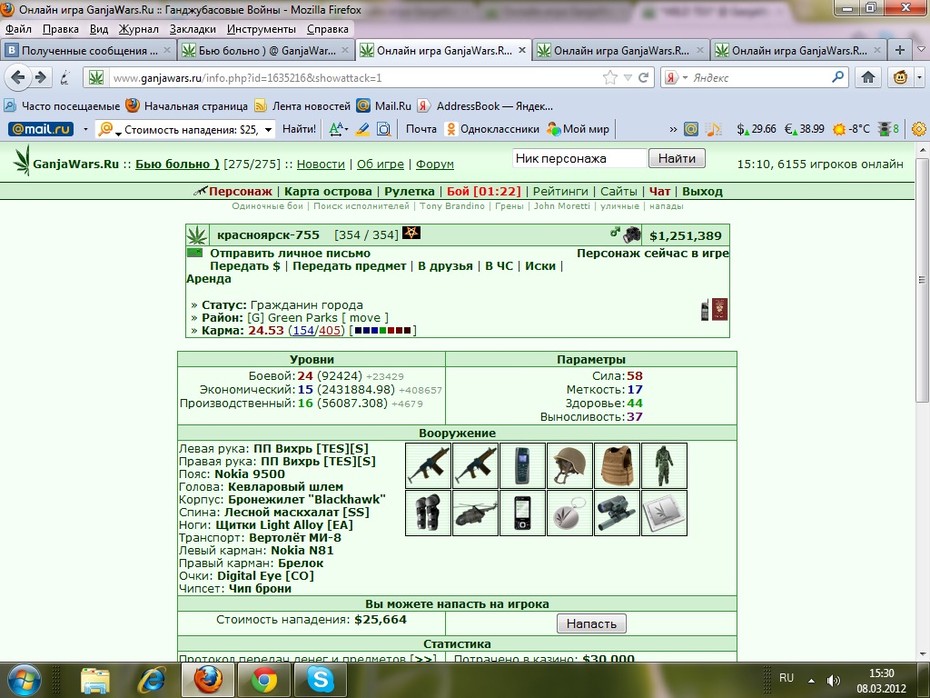Screen dimensions: 930x698
Task: Click the Напасть attack button
Action: coord(591,624)
